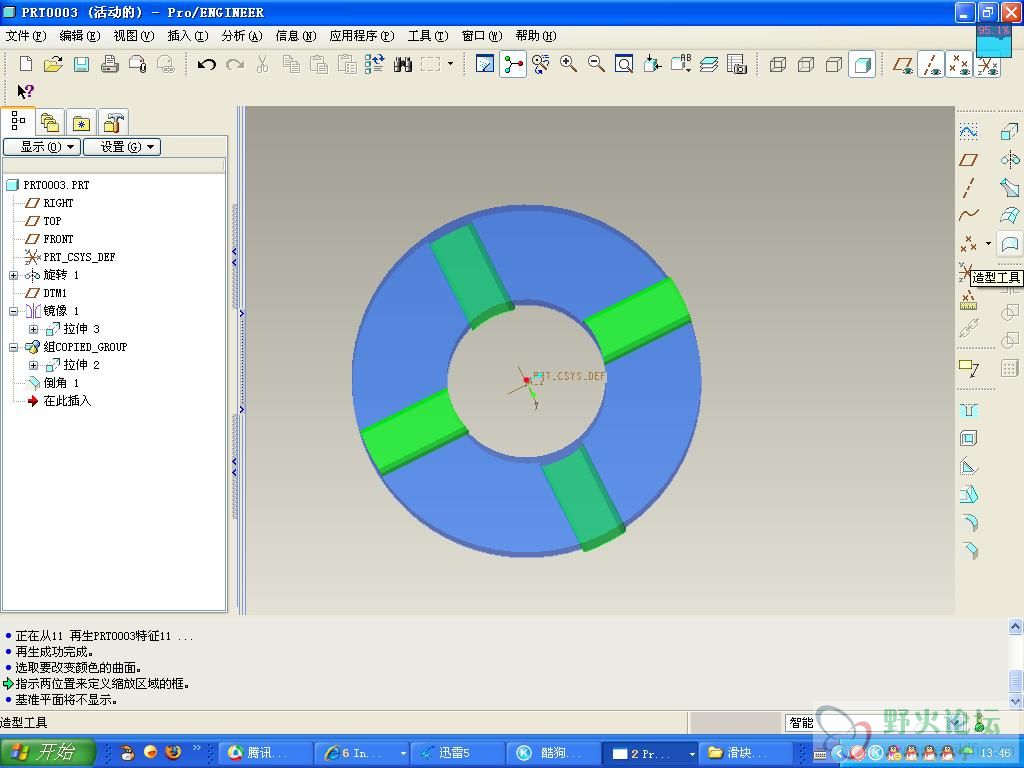1024x768 pixels.
Task: Open the 设置 dropdown in model tree
Action: click(122, 147)
